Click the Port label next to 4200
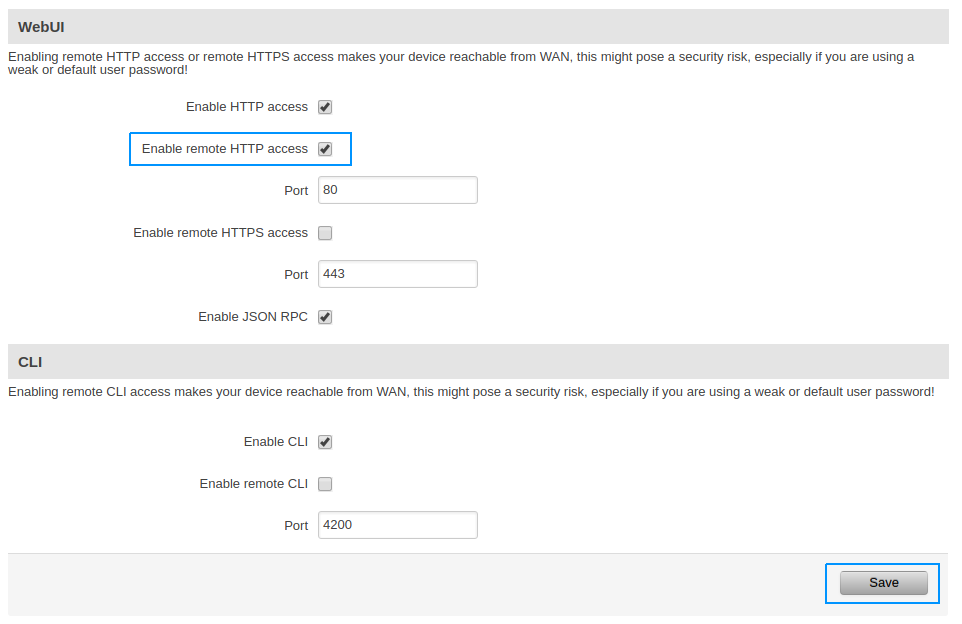 [296, 526]
